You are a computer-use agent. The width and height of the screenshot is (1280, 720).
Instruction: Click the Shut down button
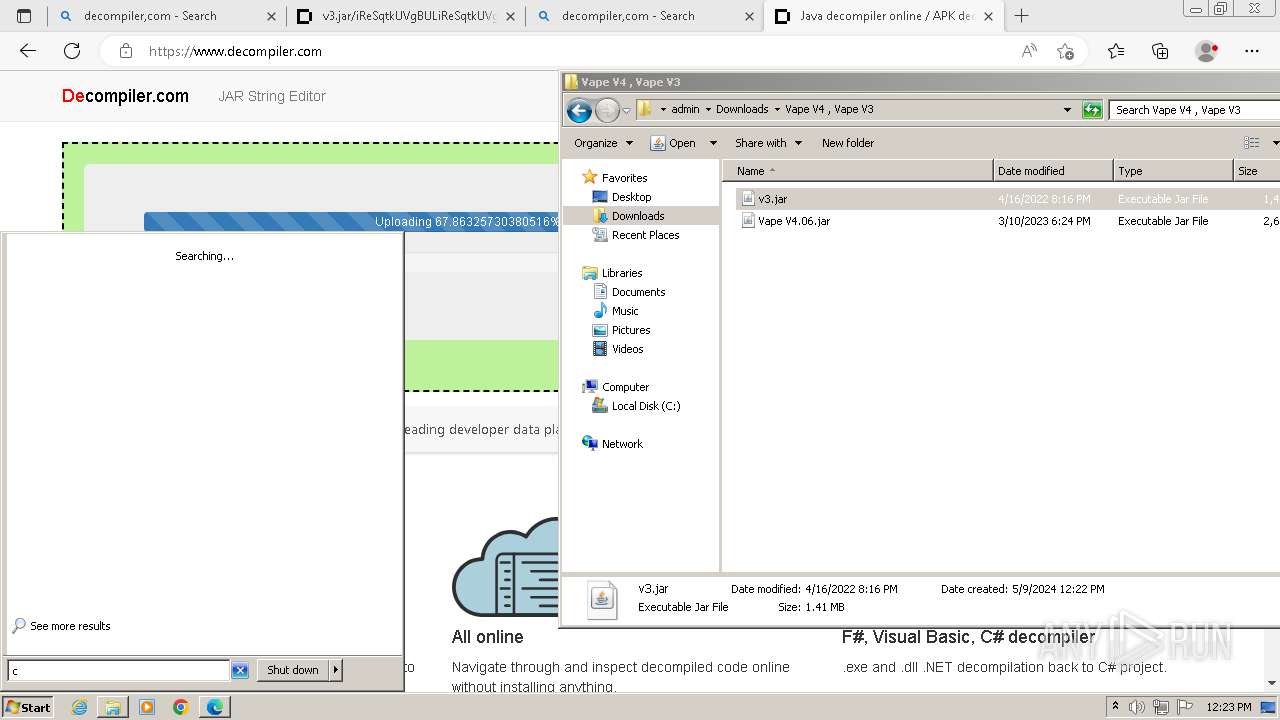(293, 670)
